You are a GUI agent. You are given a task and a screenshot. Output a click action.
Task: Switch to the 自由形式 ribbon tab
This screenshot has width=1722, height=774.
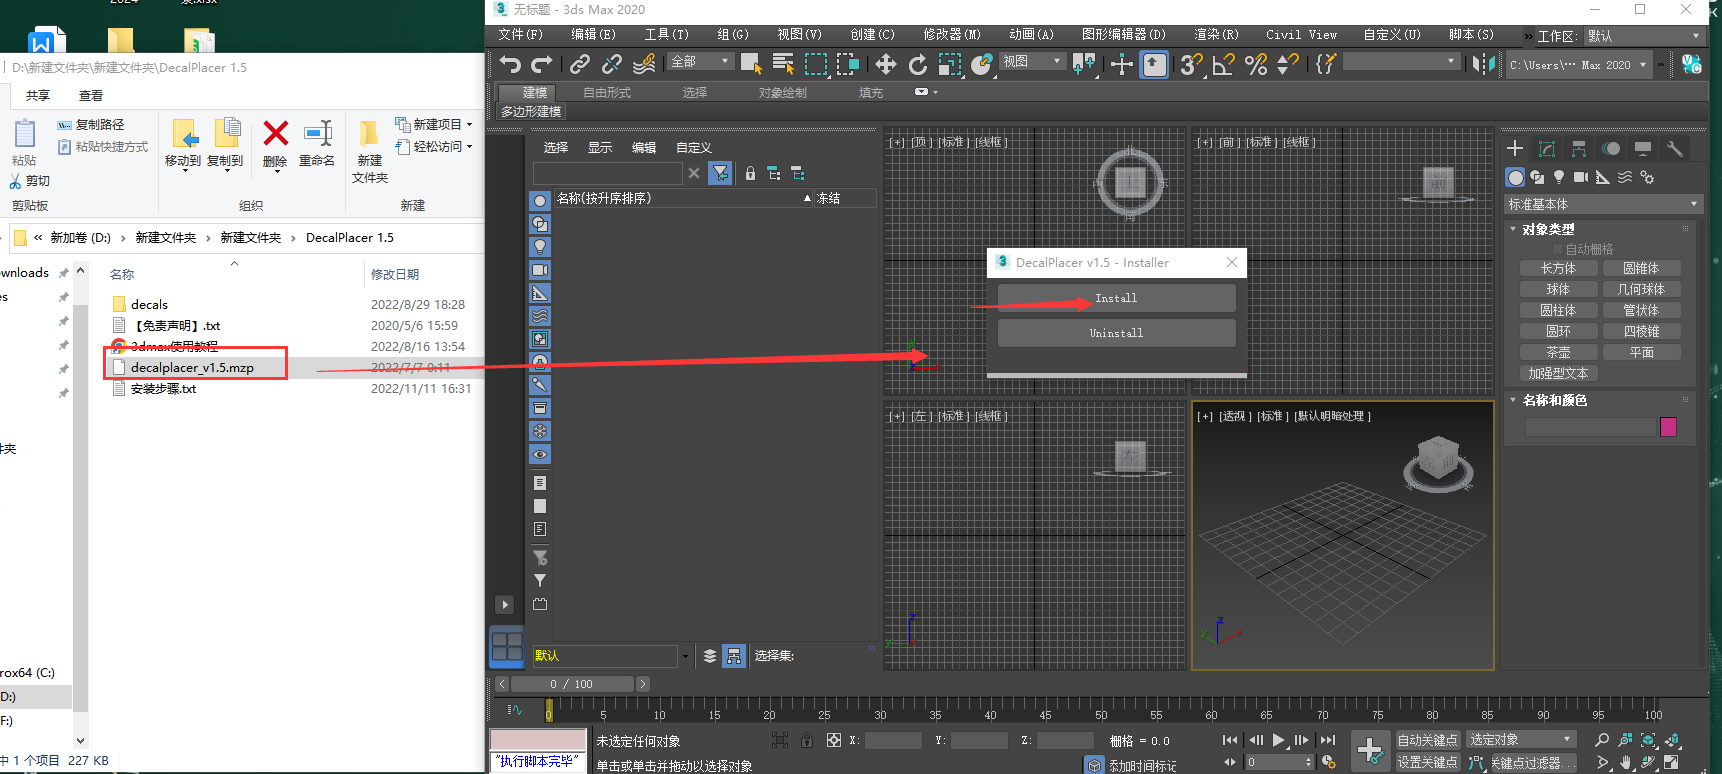click(x=606, y=92)
